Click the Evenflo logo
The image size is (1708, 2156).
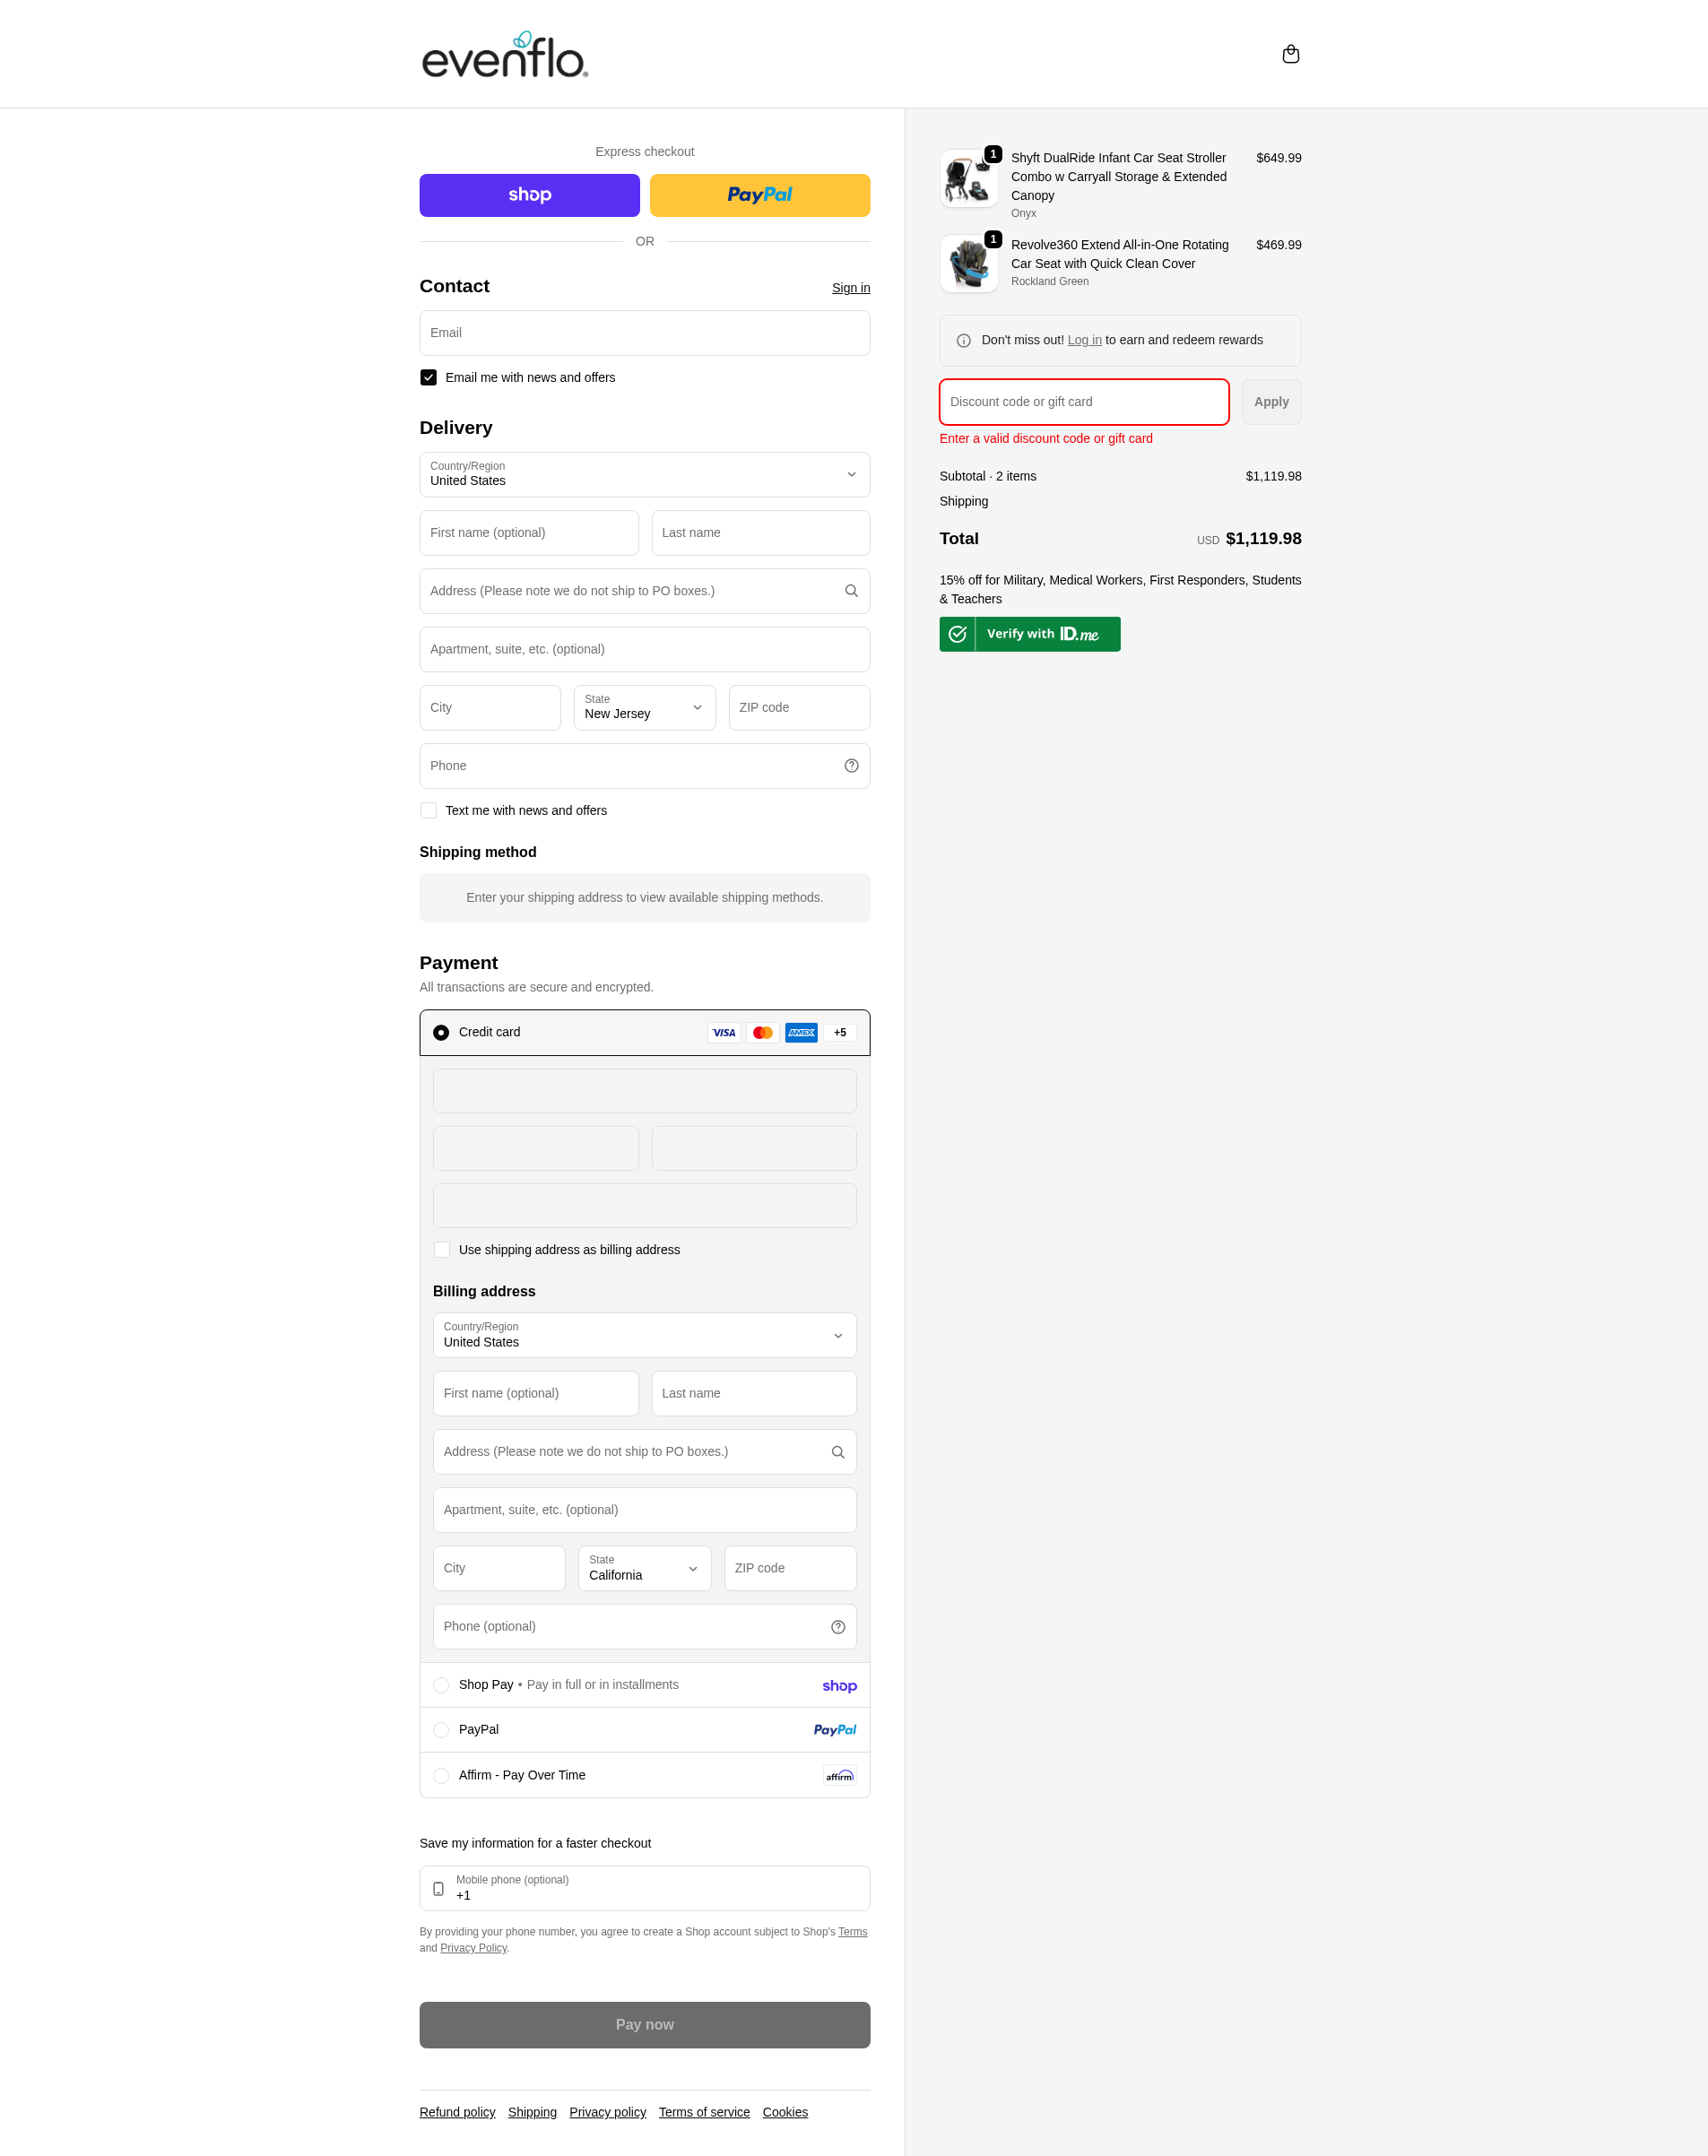click(505, 55)
